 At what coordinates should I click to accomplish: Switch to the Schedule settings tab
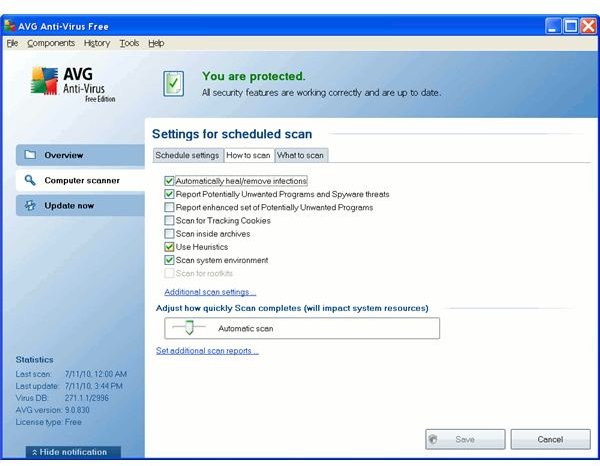coord(188,155)
